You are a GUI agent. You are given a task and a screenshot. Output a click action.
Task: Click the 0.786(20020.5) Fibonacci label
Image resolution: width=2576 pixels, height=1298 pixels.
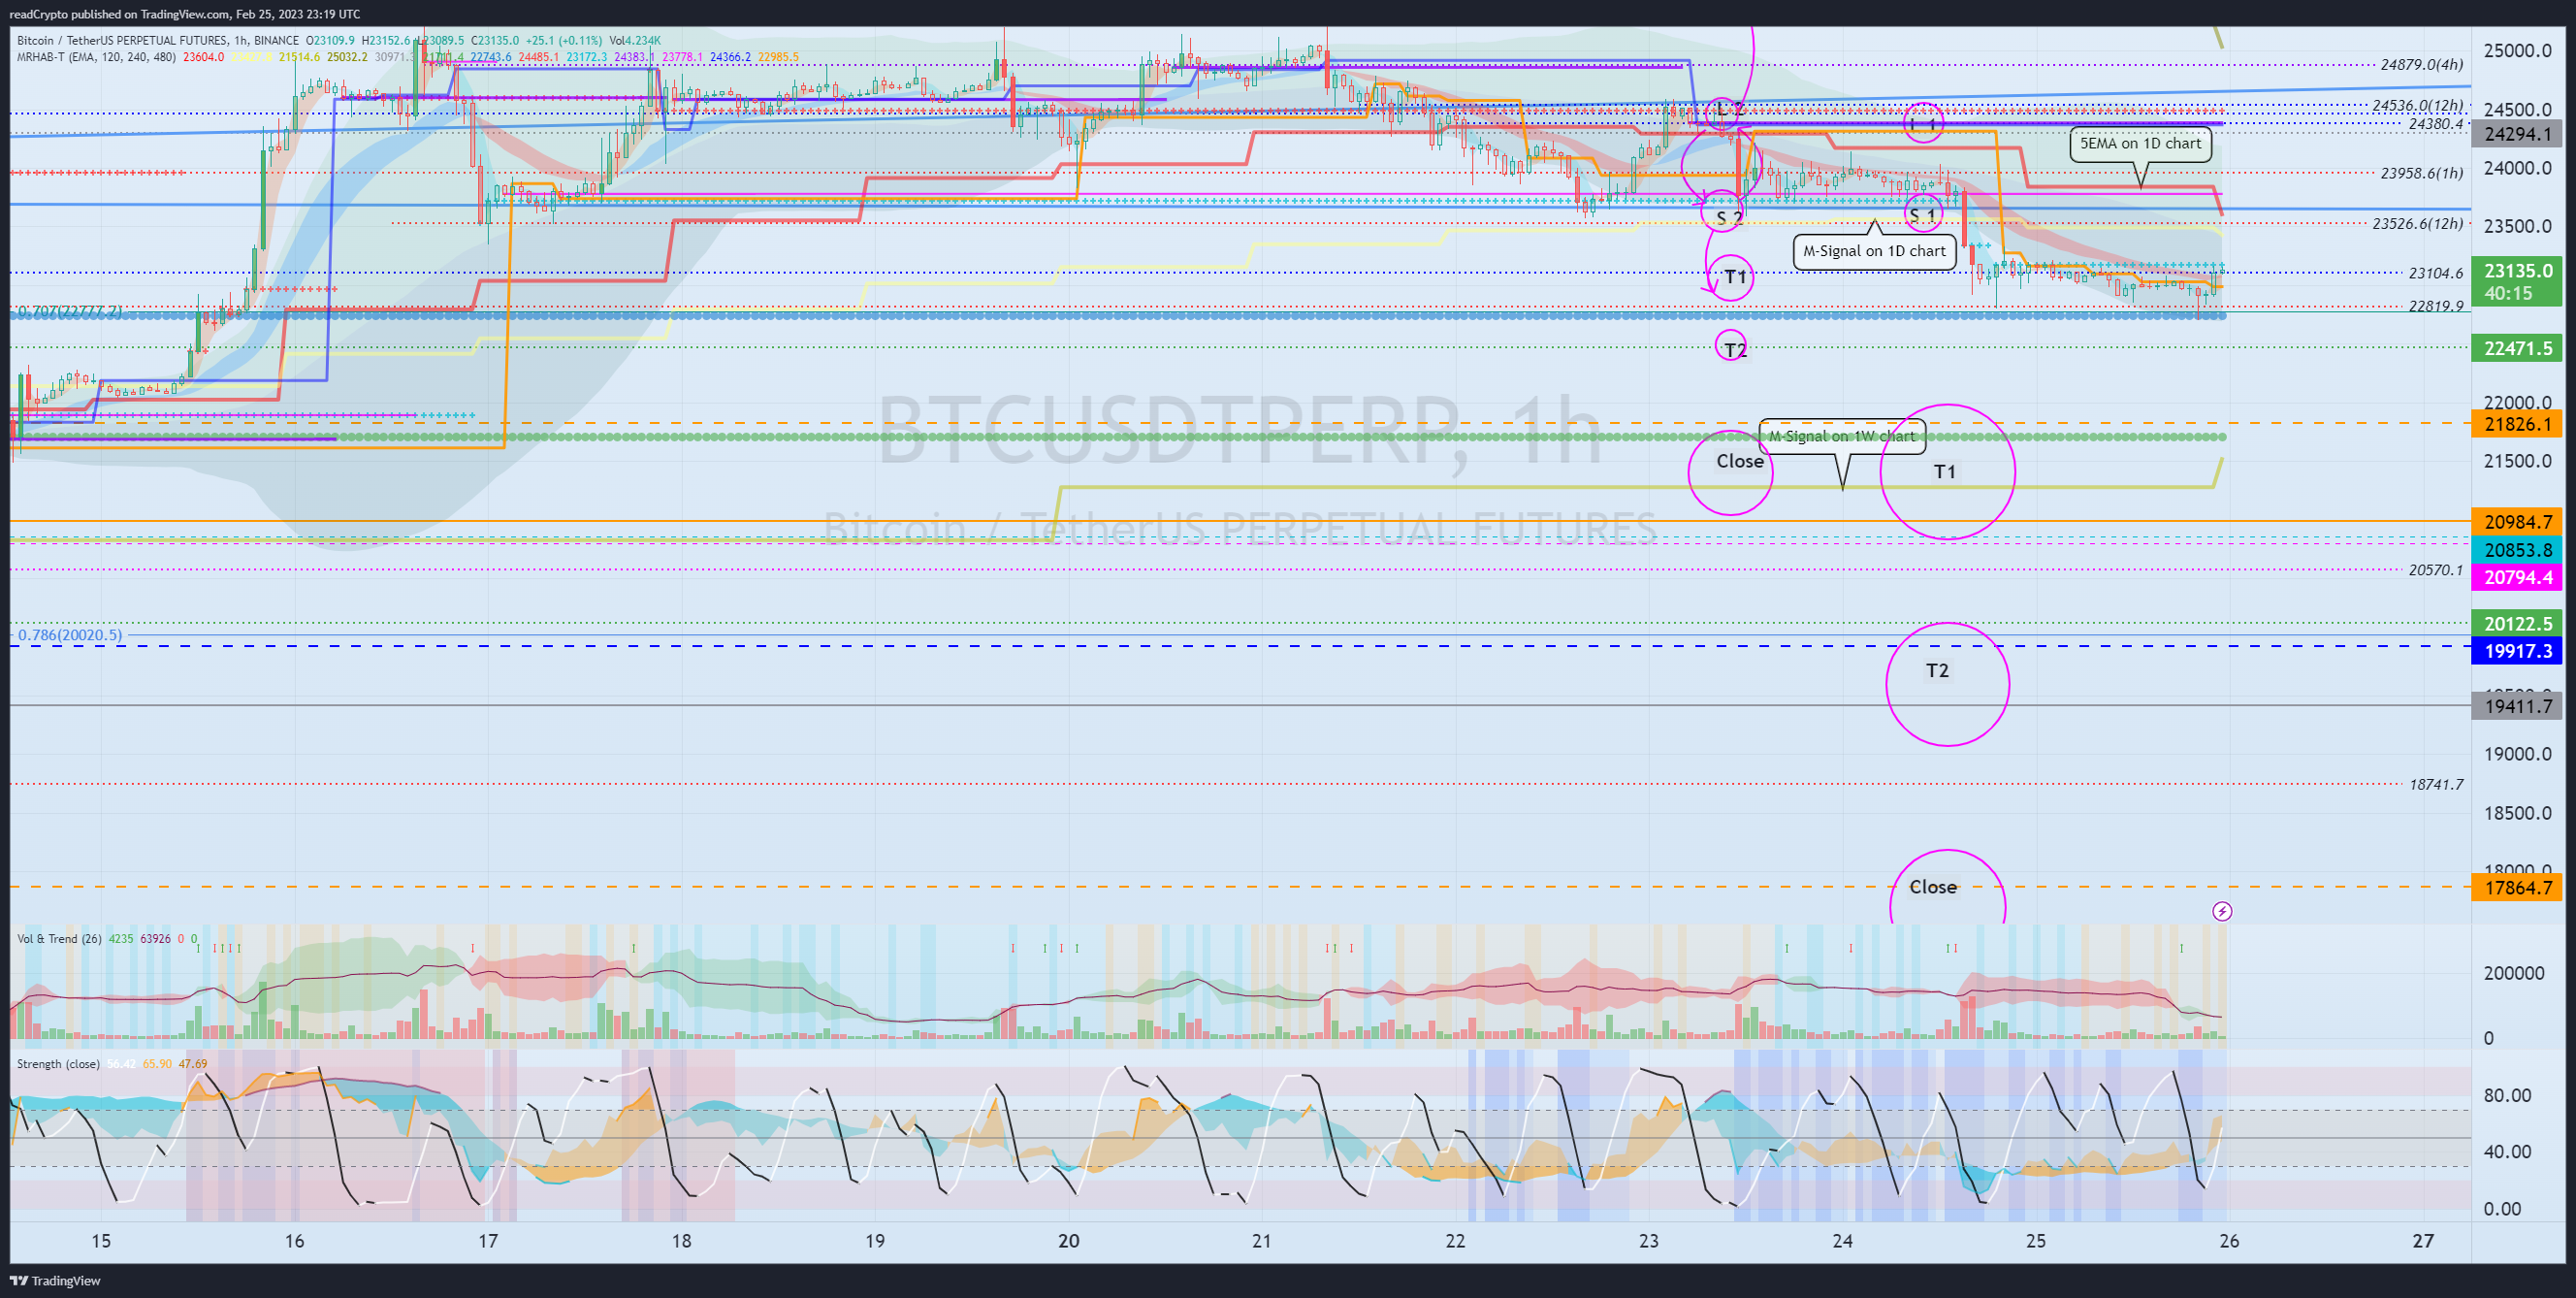click(70, 635)
